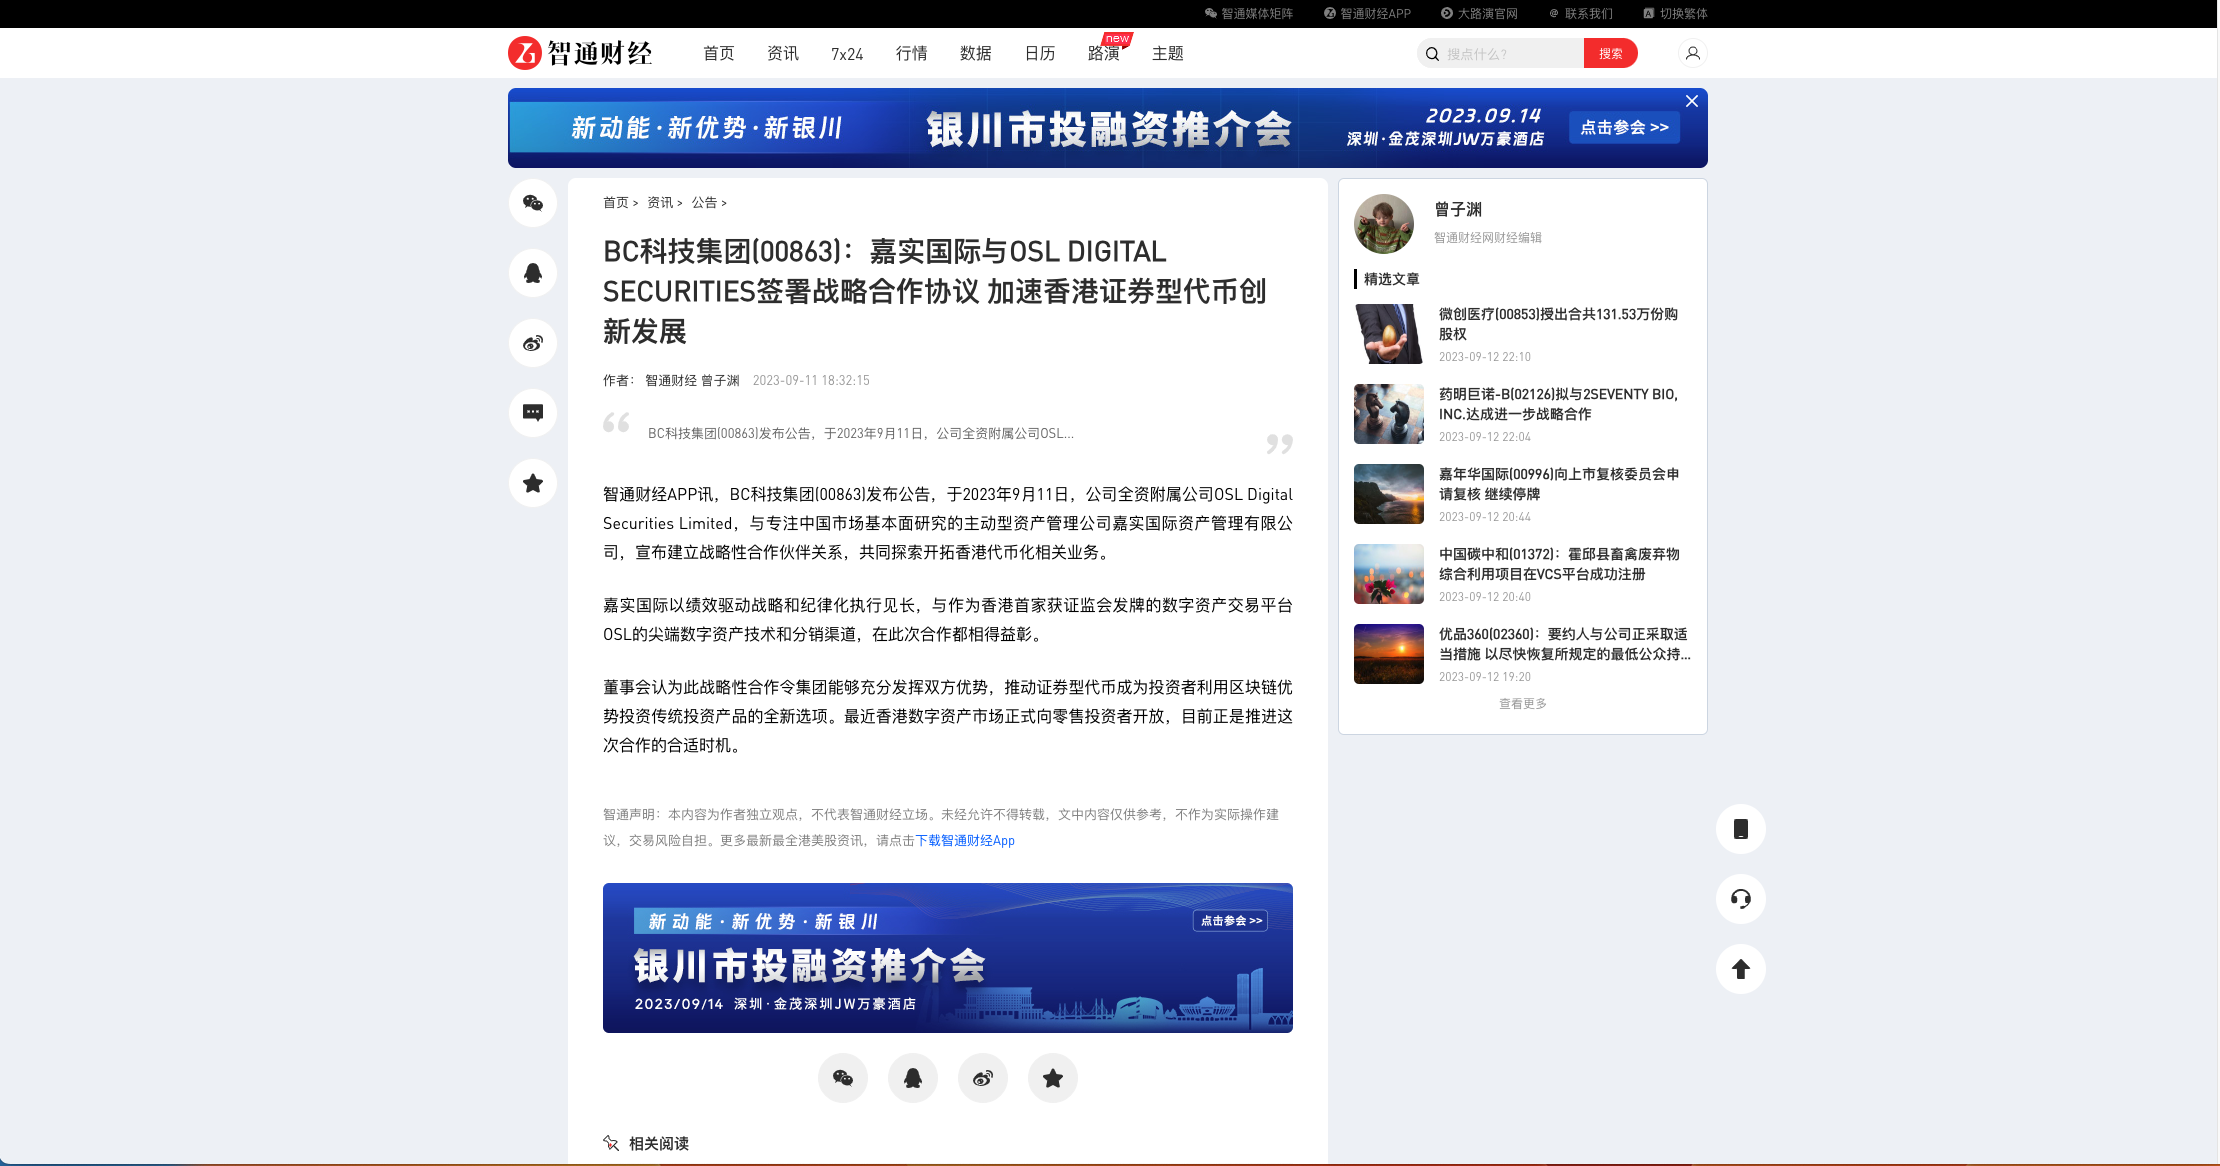This screenshot has width=2220, height=1166.
Task: Open 主题 navigation menu item
Action: (x=1168, y=53)
